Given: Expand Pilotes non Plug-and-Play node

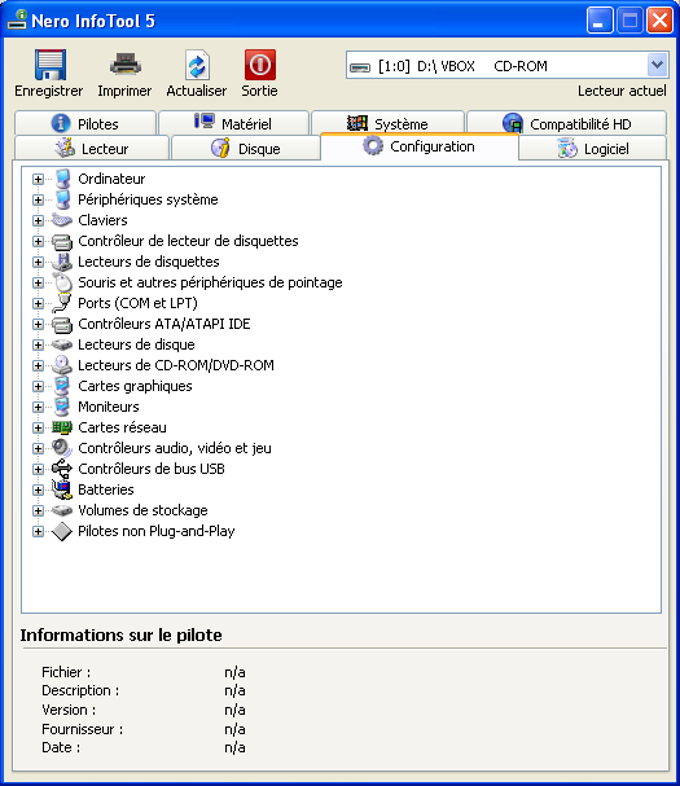Looking at the screenshot, I should [x=38, y=531].
